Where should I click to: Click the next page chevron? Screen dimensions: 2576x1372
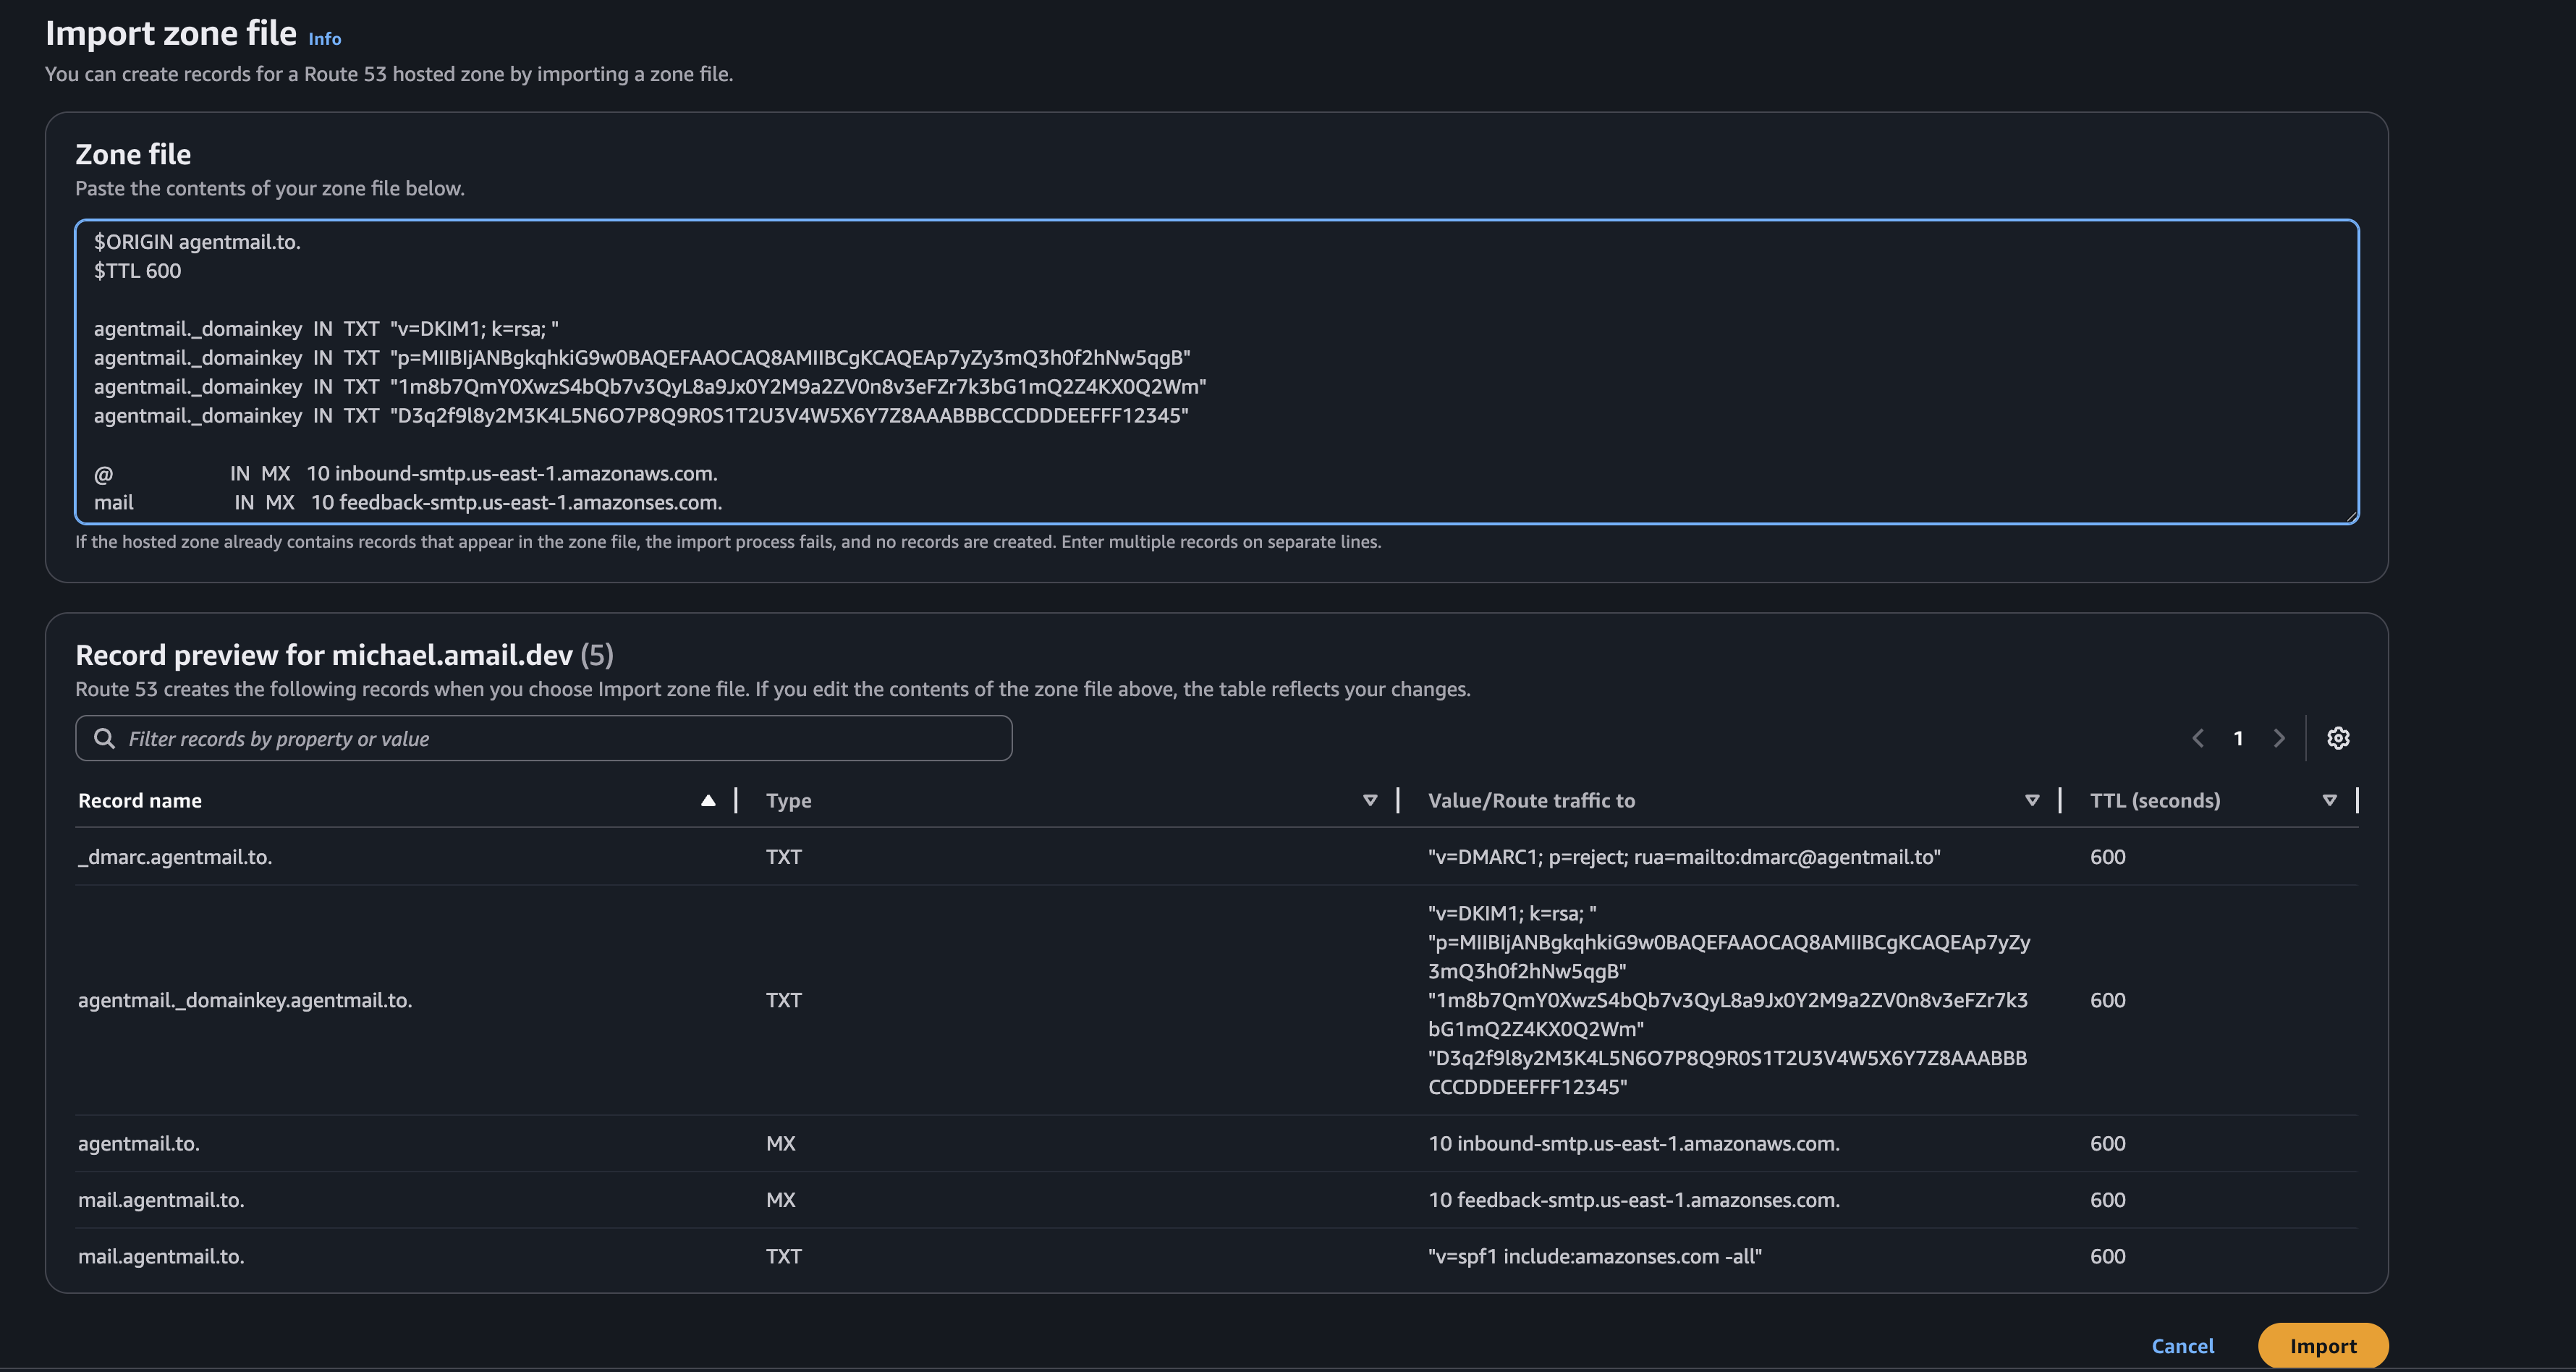[2279, 738]
